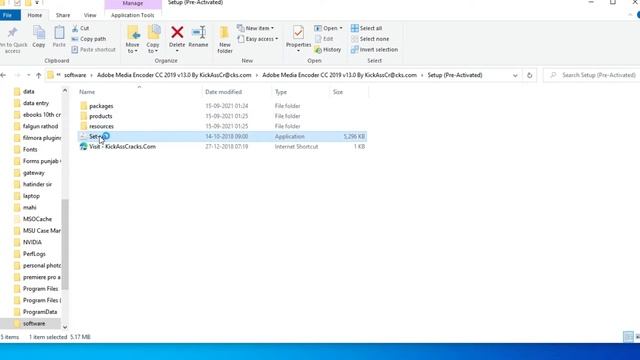Image resolution: width=640 pixels, height=360 pixels.
Task: Click Select none
Action: pos(370,39)
